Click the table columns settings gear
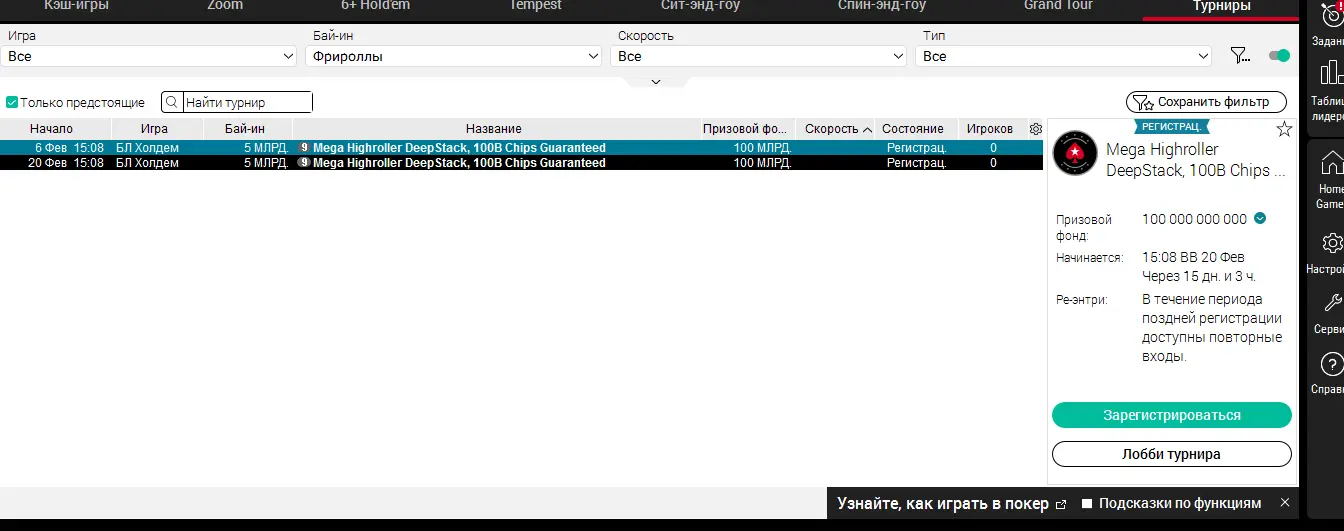1344x531 pixels. 1036,129
